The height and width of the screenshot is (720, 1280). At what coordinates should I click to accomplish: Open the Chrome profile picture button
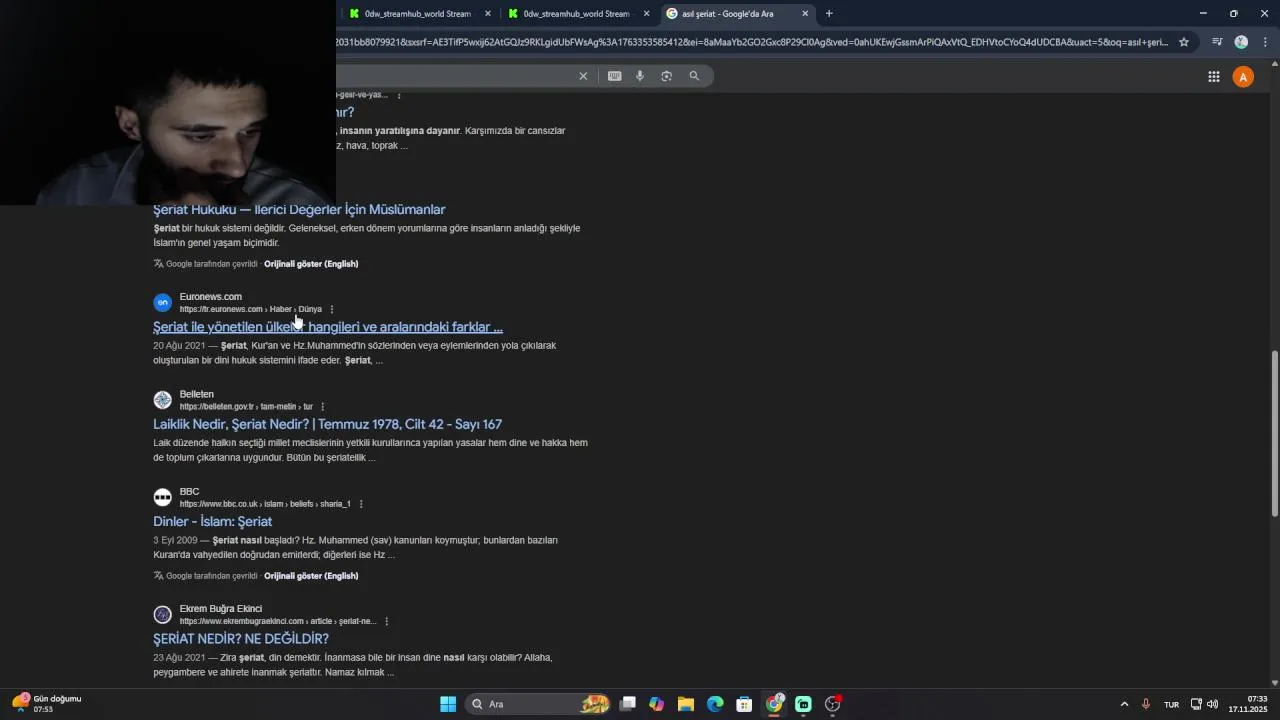click(1241, 42)
